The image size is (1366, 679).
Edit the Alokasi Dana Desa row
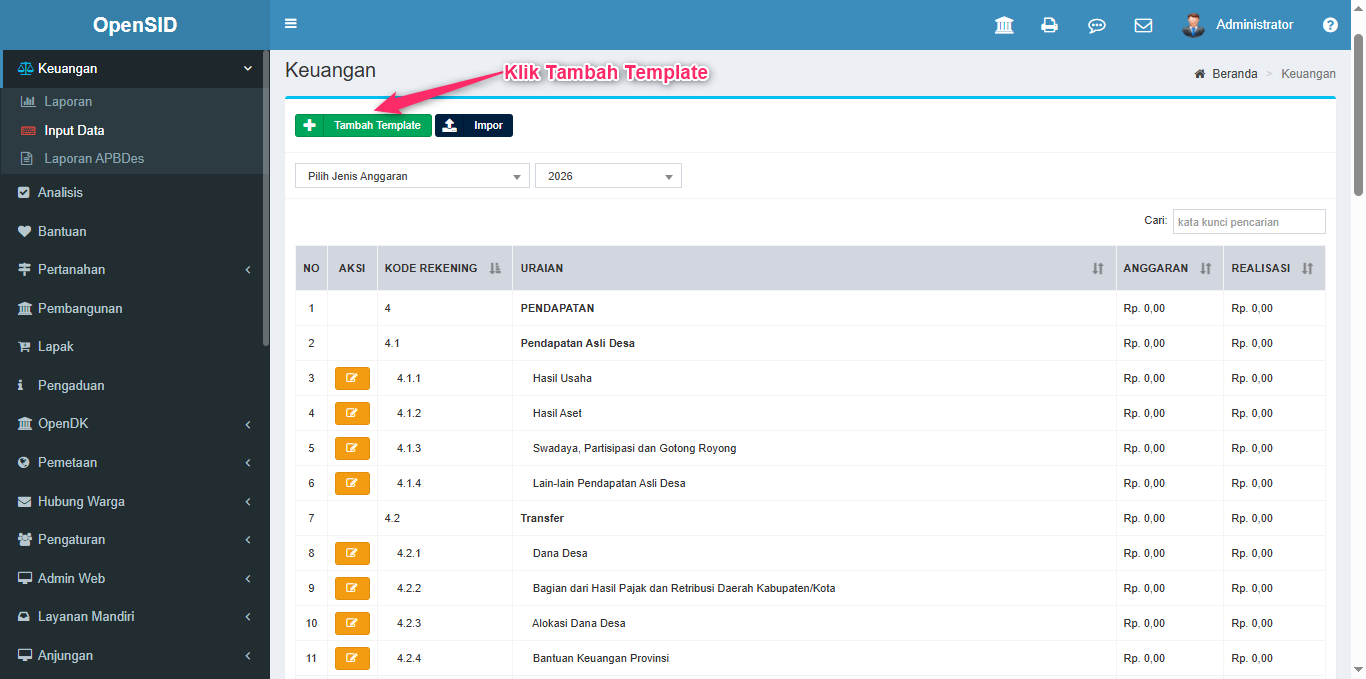point(352,623)
